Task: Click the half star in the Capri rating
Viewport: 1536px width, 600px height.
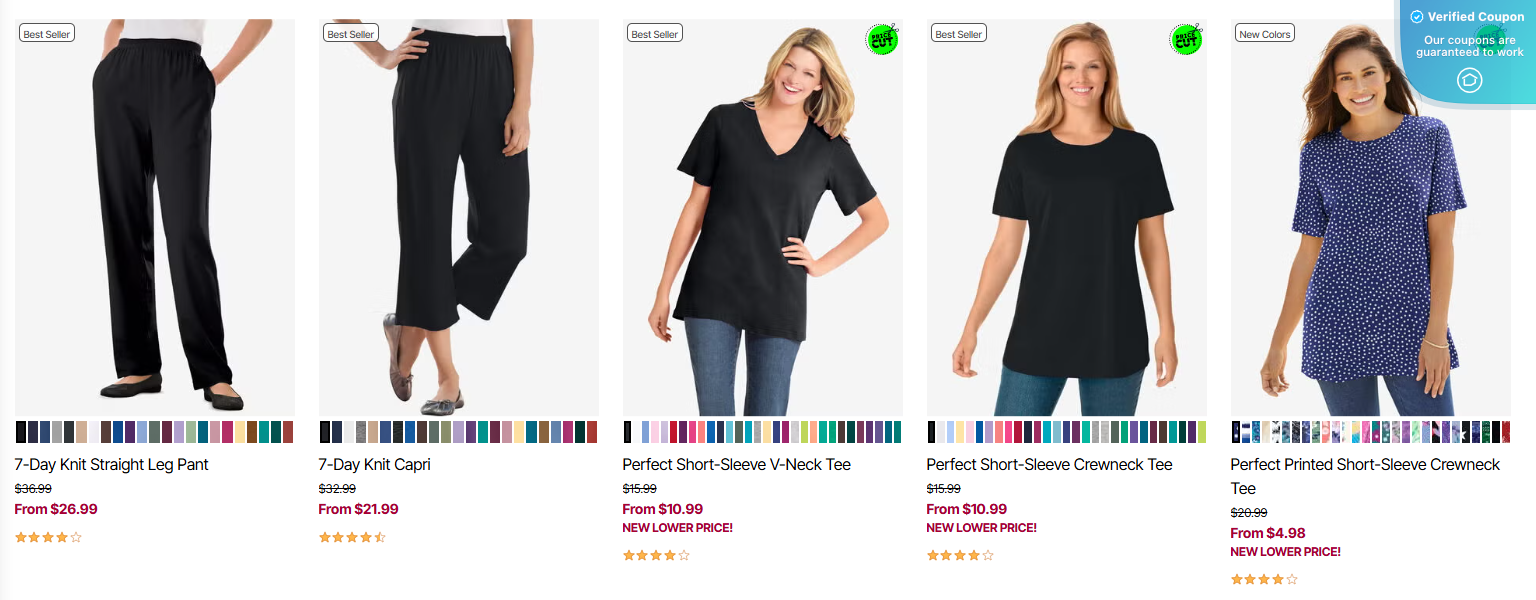Action: tap(378, 537)
